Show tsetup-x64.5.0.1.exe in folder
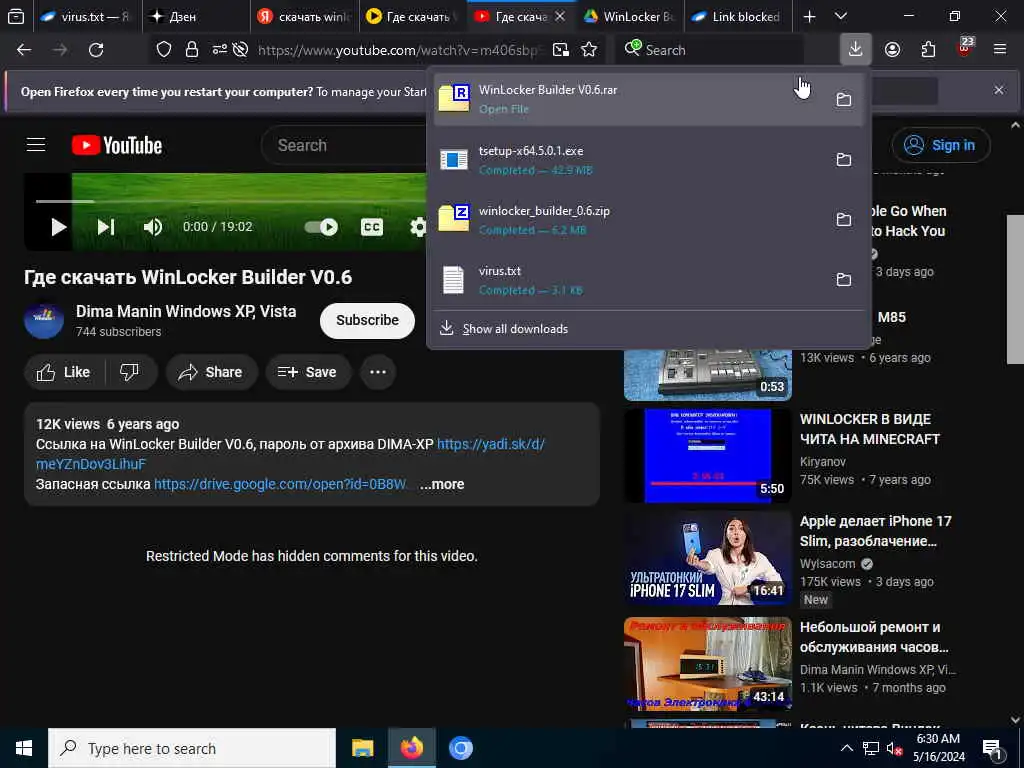Screen dimensions: 1024x768 click(844, 159)
